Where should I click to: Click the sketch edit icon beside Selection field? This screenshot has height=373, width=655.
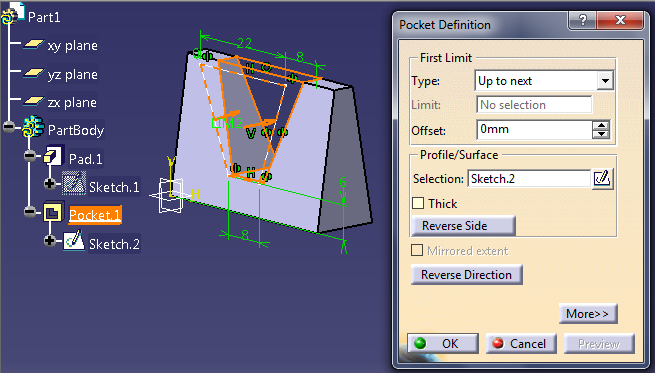point(602,179)
